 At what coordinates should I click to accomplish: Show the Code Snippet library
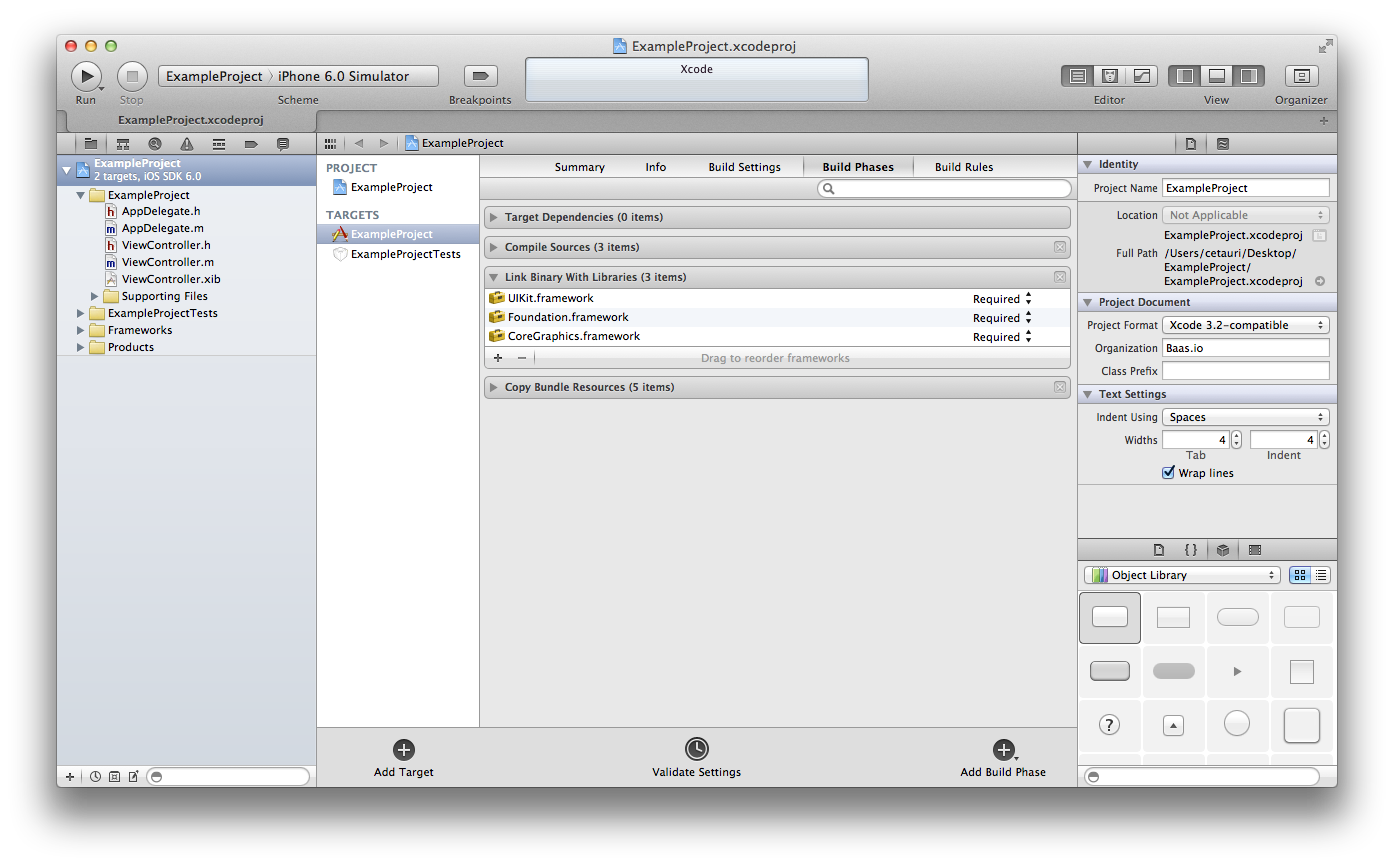tap(1191, 550)
